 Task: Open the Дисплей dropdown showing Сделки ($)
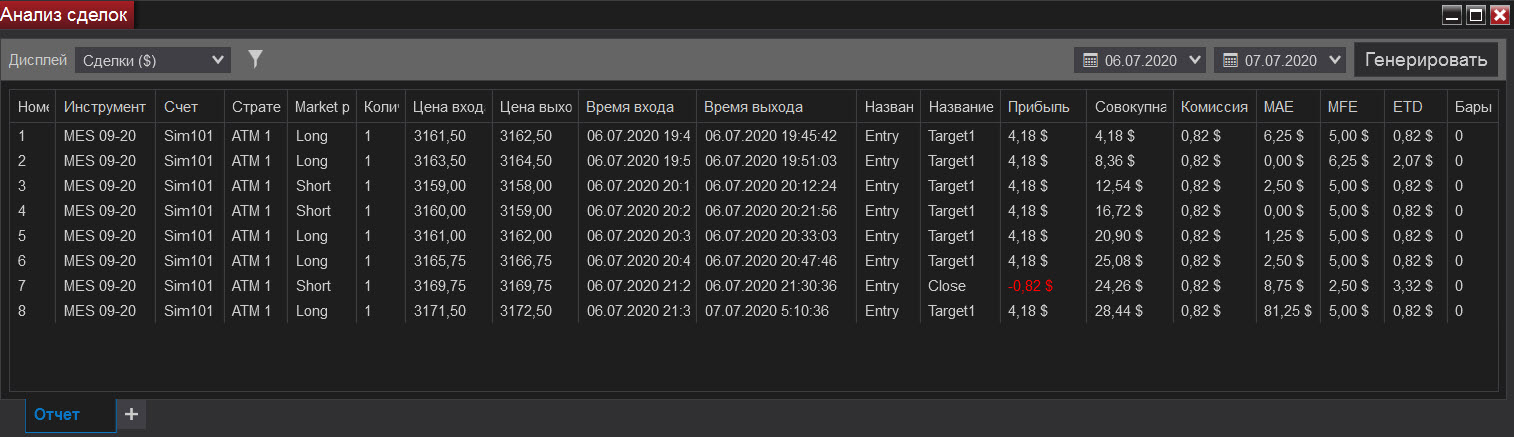pyautogui.click(x=153, y=61)
